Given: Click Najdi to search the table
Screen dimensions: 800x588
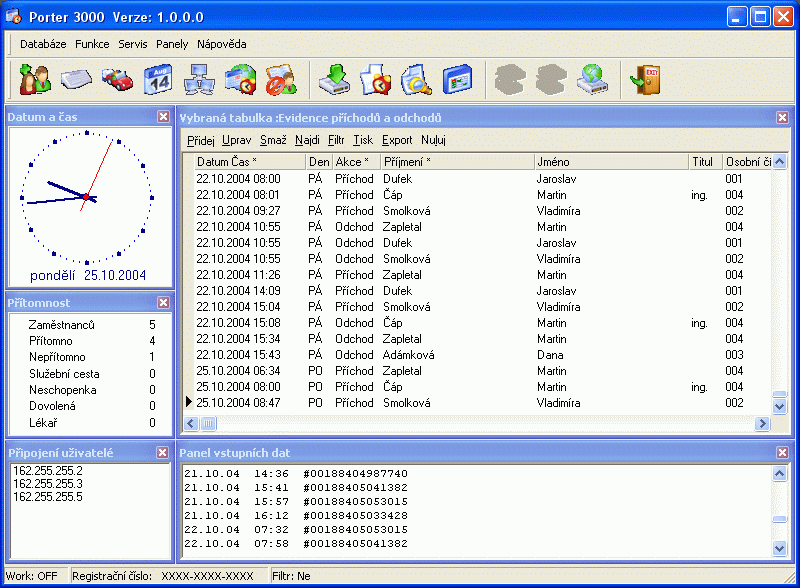Looking at the screenshot, I should coord(307,140).
